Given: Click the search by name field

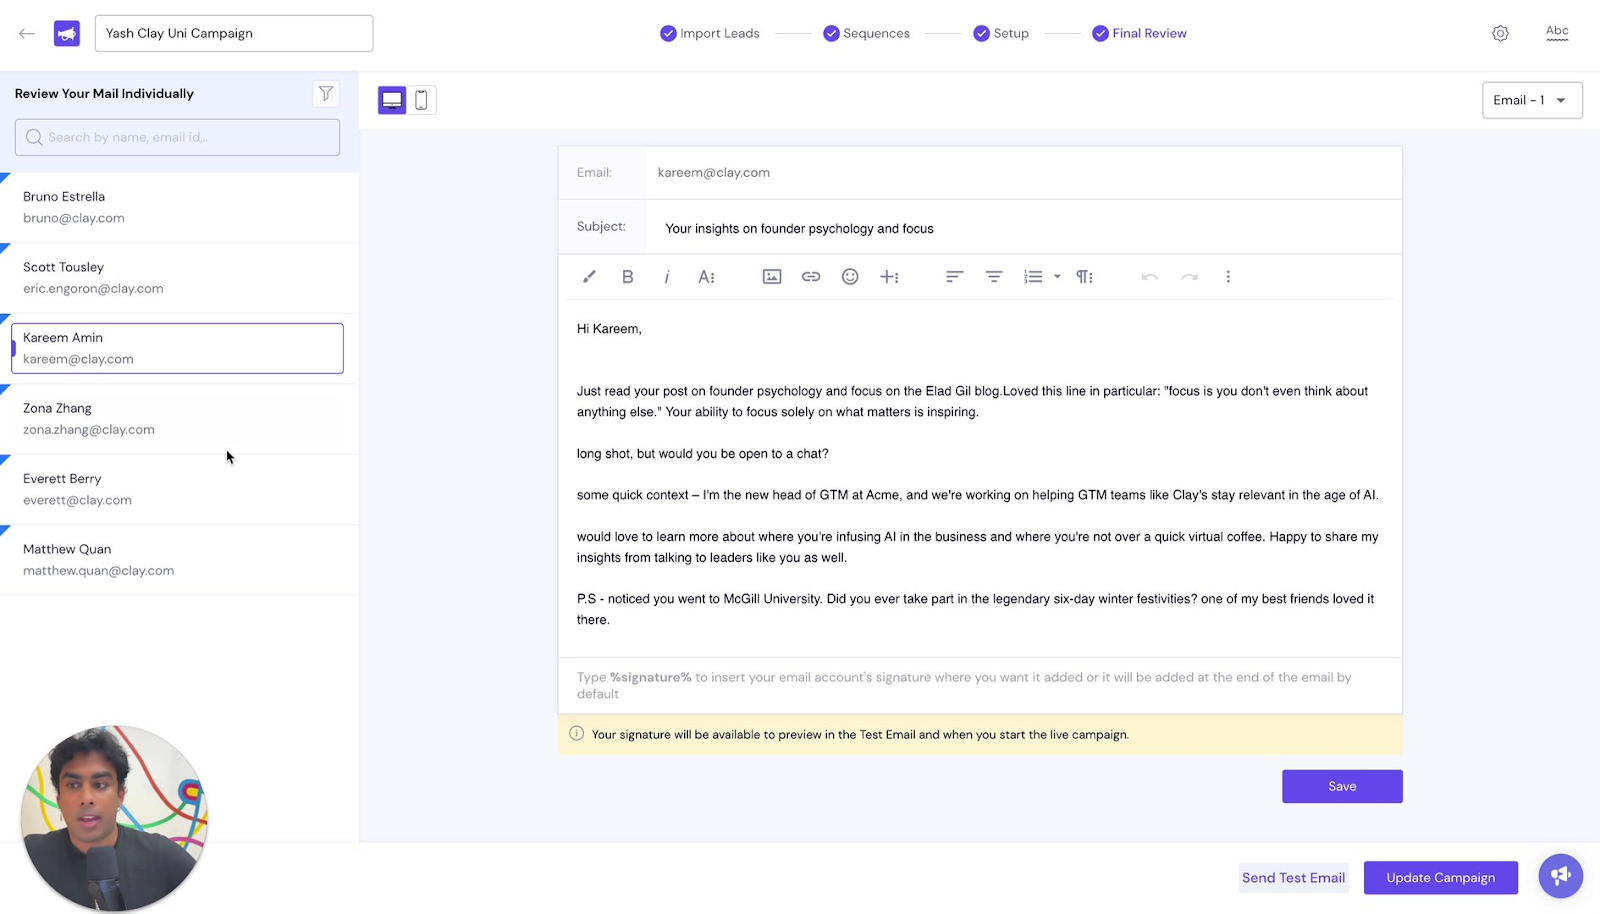Looking at the screenshot, I should [x=177, y=137].
